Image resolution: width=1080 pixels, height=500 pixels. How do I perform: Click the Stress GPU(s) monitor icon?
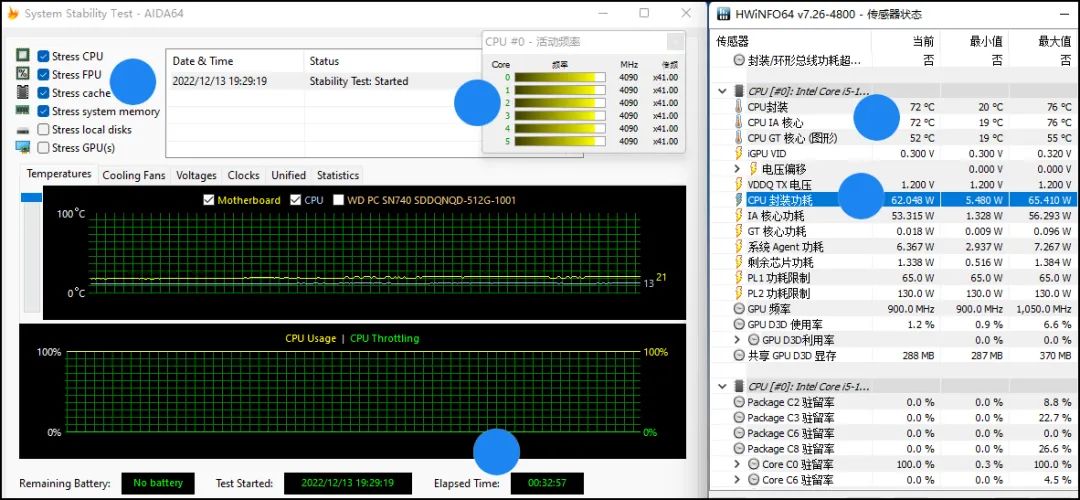coord(23,148)
